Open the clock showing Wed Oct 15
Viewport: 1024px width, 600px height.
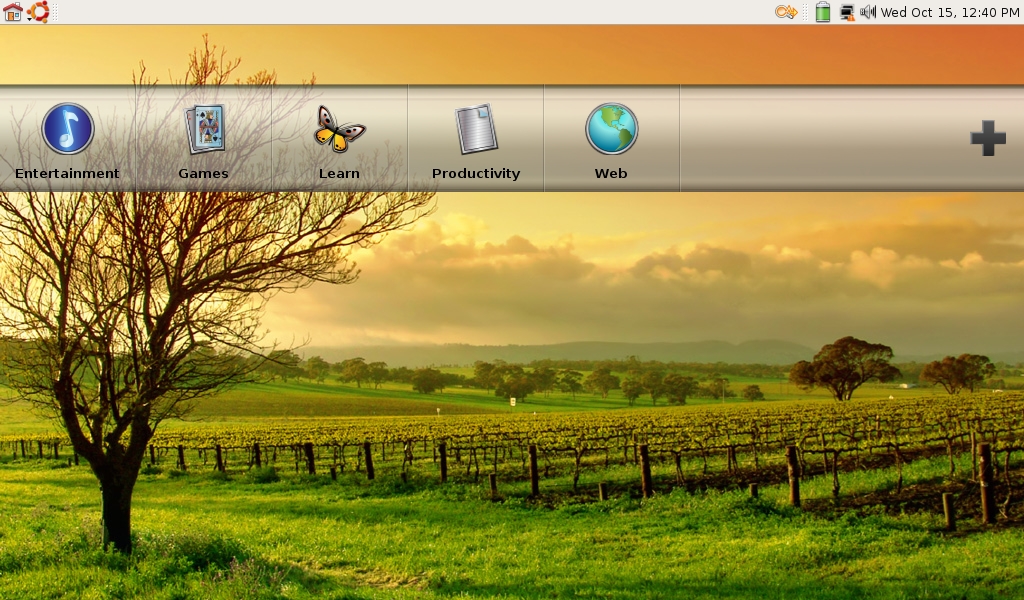click(950, 12)
